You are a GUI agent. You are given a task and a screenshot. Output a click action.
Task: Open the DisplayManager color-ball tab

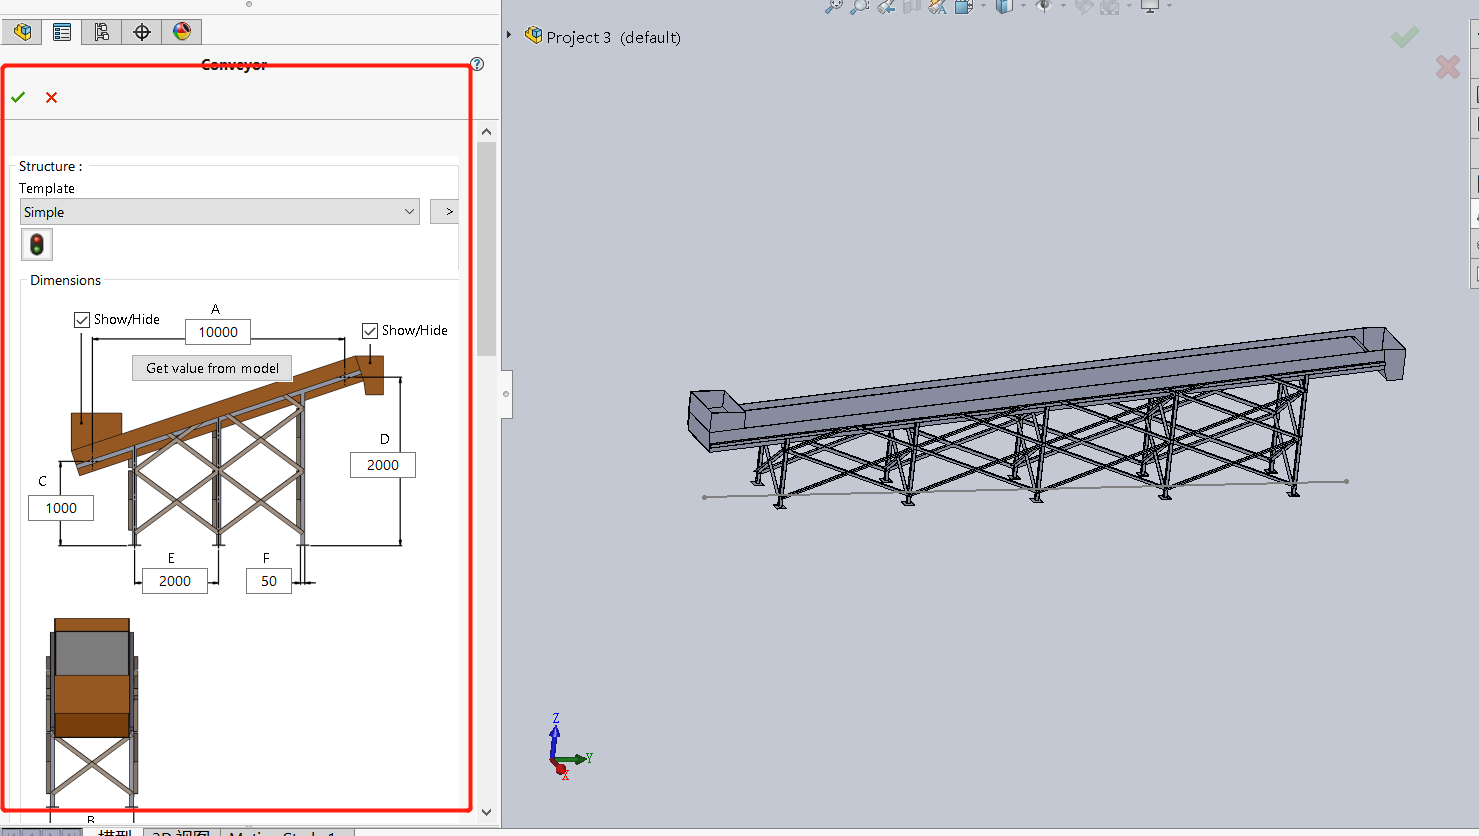(182, 32)
